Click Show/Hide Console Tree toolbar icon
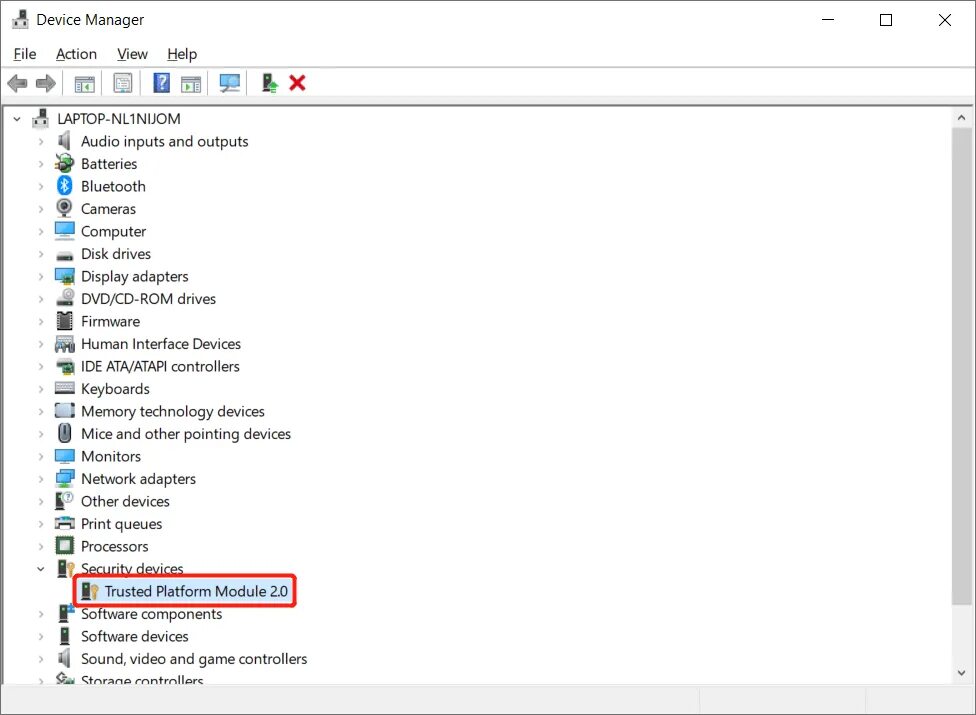The image size is (976, 715). (x=85, y=83)
